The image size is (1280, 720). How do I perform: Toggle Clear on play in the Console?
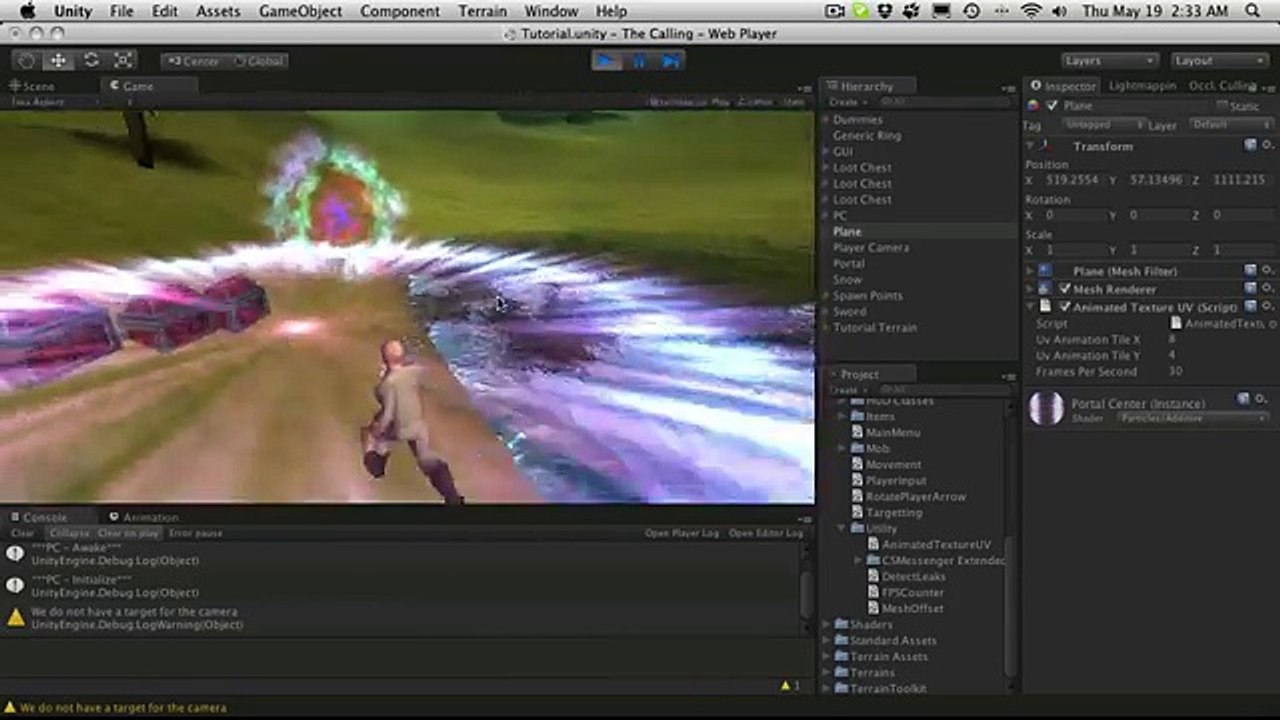(x=128, y=534)
